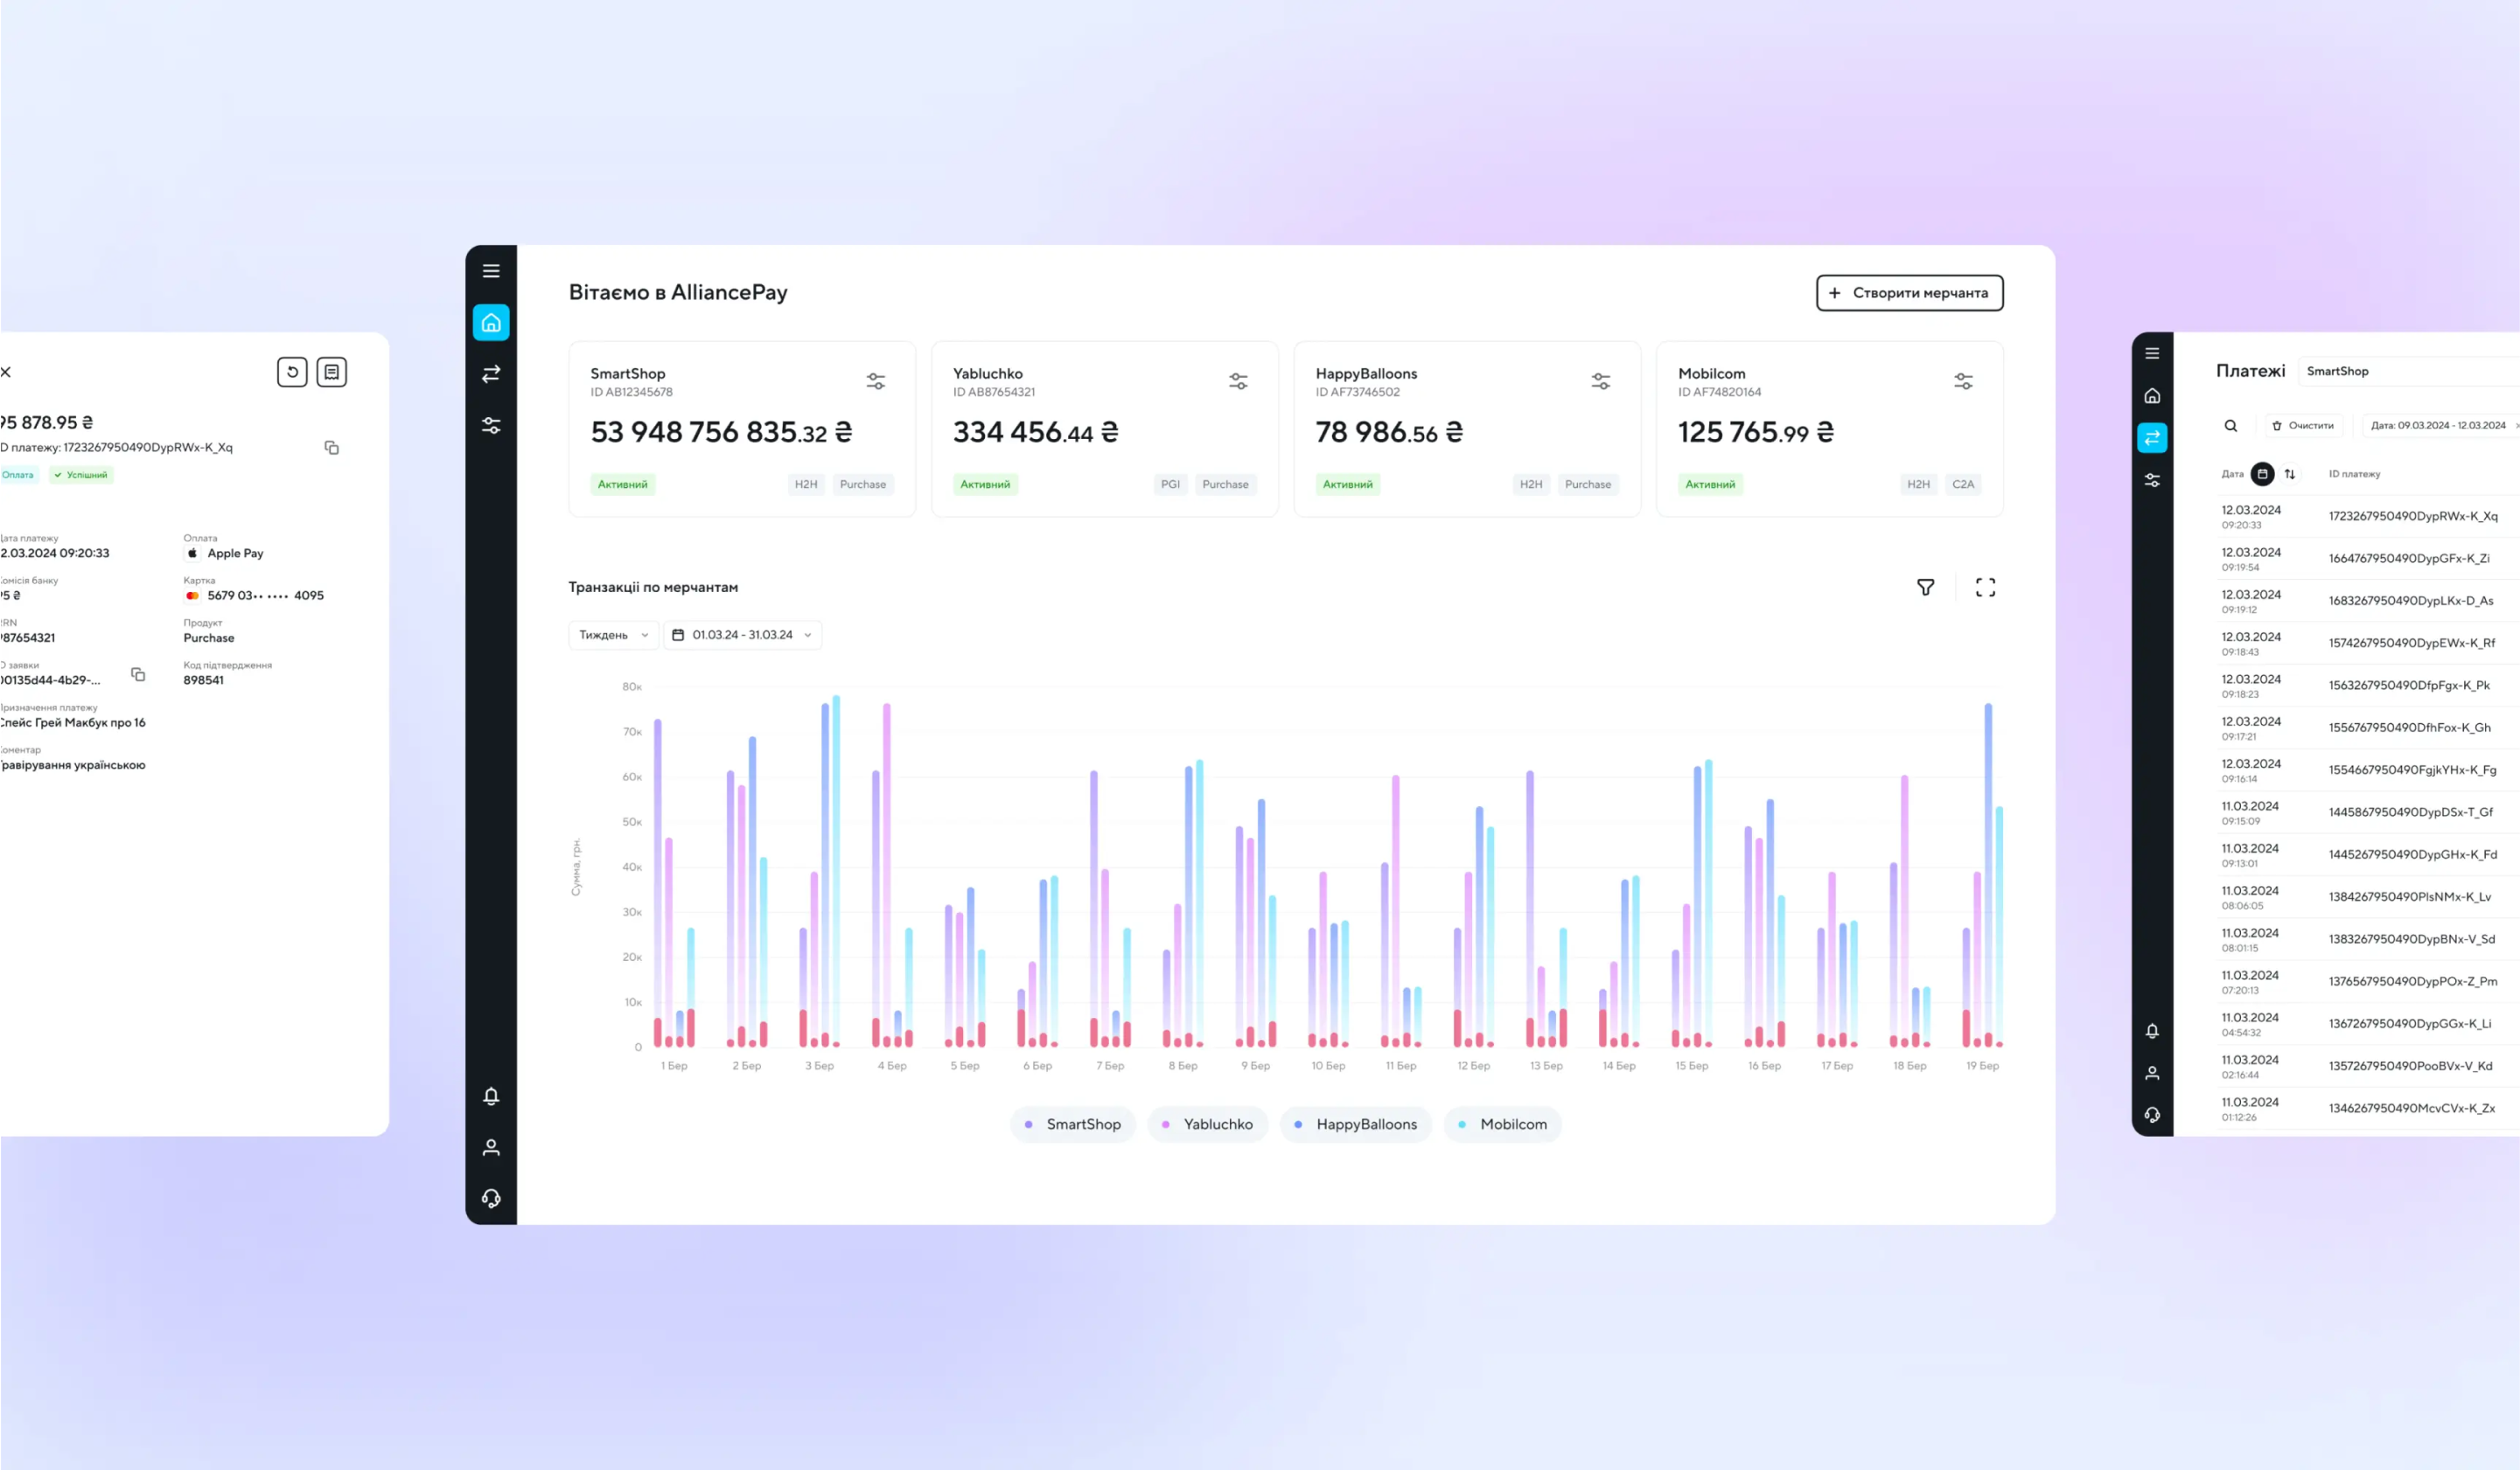Select payment row 1574267950490DypEWx-K_Rf
Image resolution: width=2520 pixels, height=1470 pixels.
point(2366,643)
